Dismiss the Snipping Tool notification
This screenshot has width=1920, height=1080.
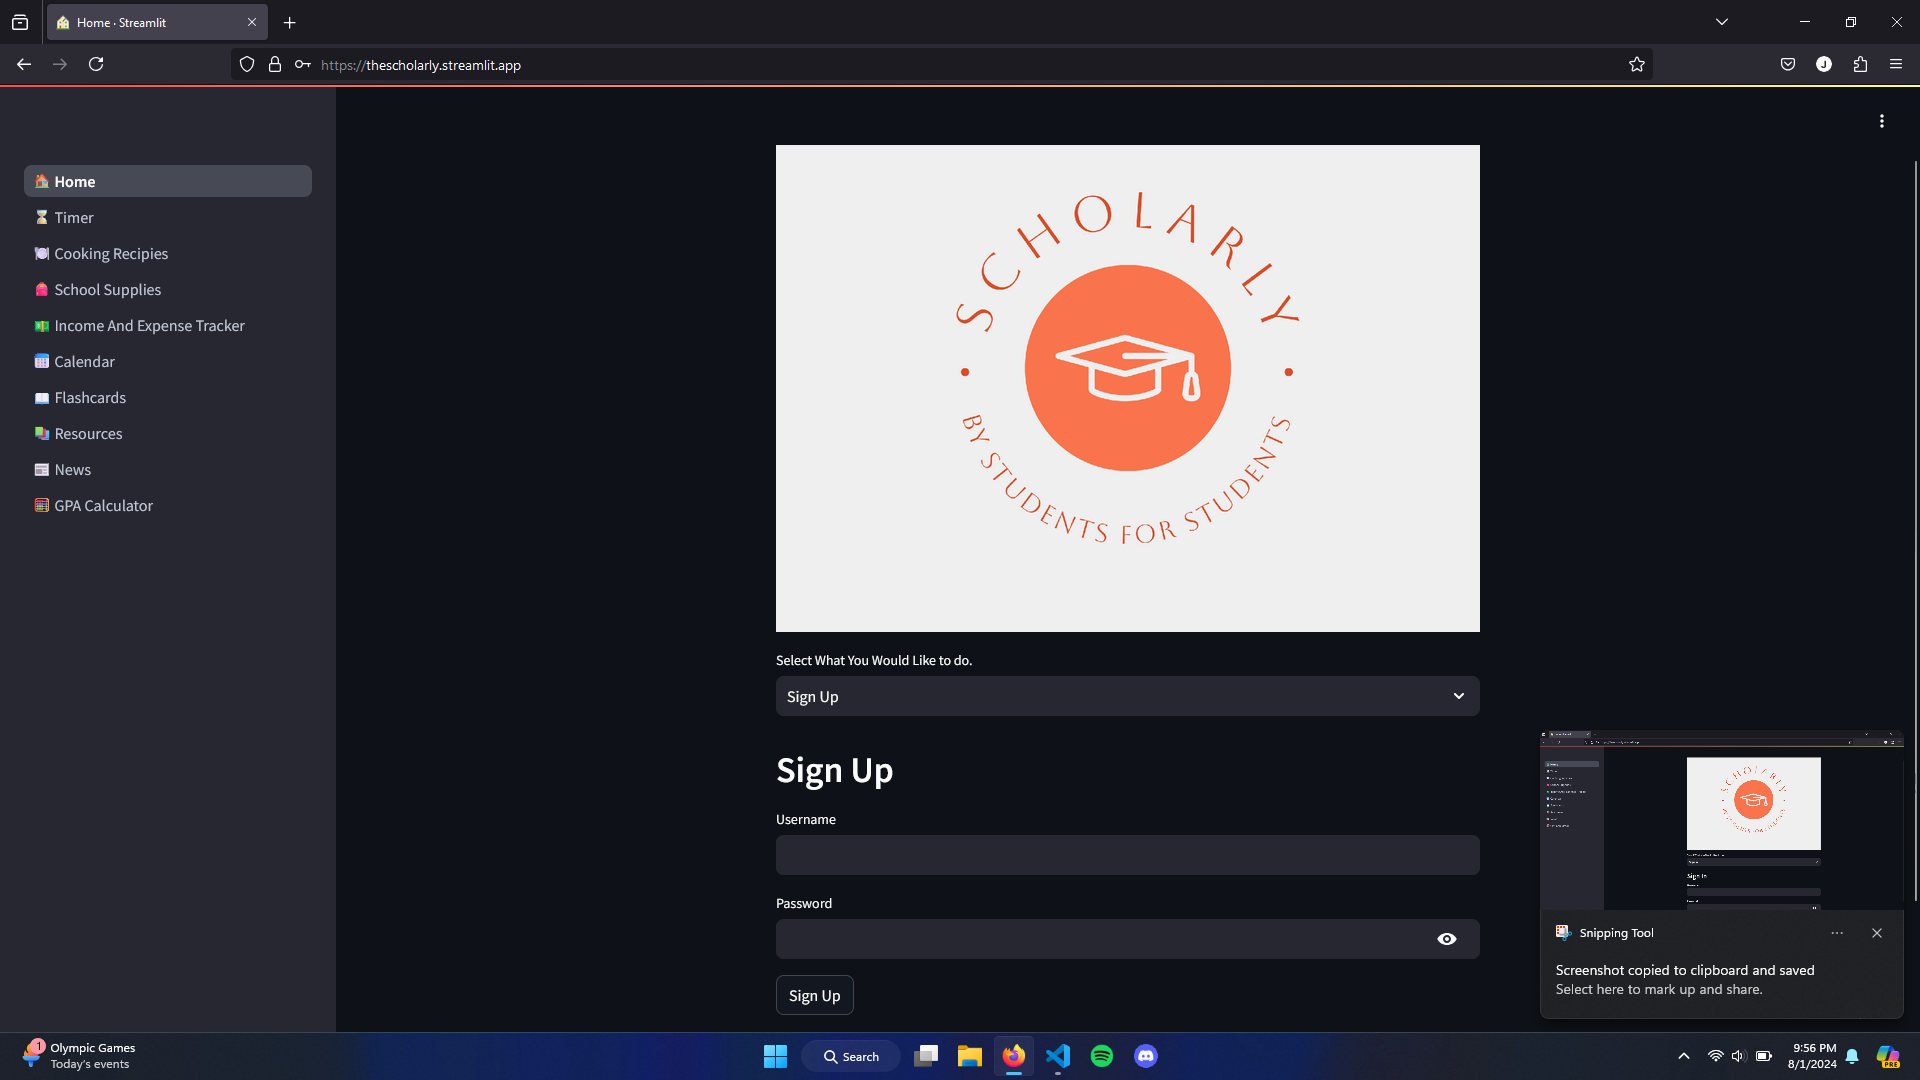(1877, 933)
